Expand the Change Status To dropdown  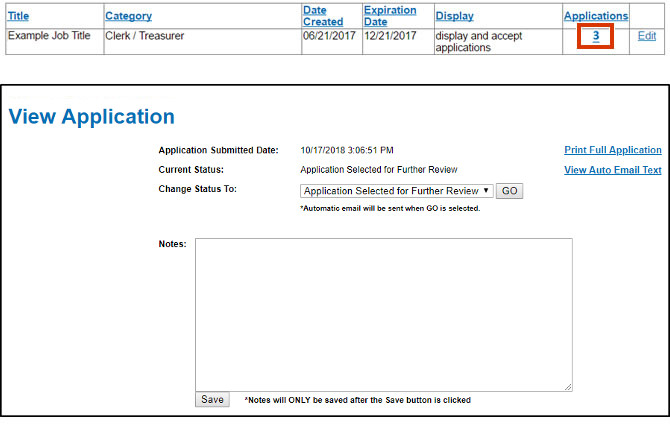coord(396,191)
